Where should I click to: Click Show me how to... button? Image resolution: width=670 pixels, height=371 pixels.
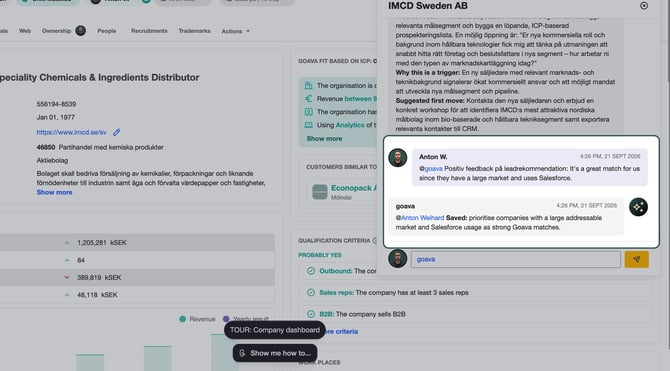point(275,353)
